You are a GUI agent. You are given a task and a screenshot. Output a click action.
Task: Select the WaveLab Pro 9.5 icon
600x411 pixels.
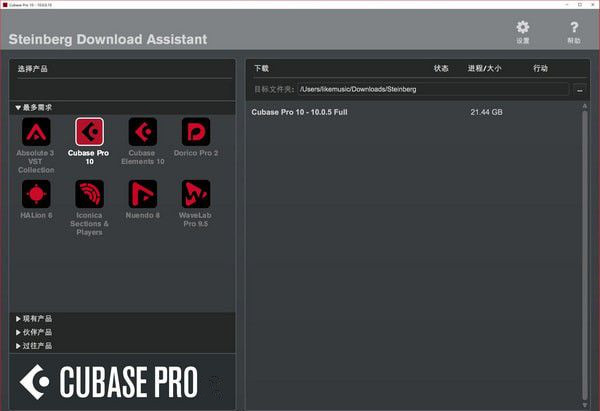click(195, 194)
